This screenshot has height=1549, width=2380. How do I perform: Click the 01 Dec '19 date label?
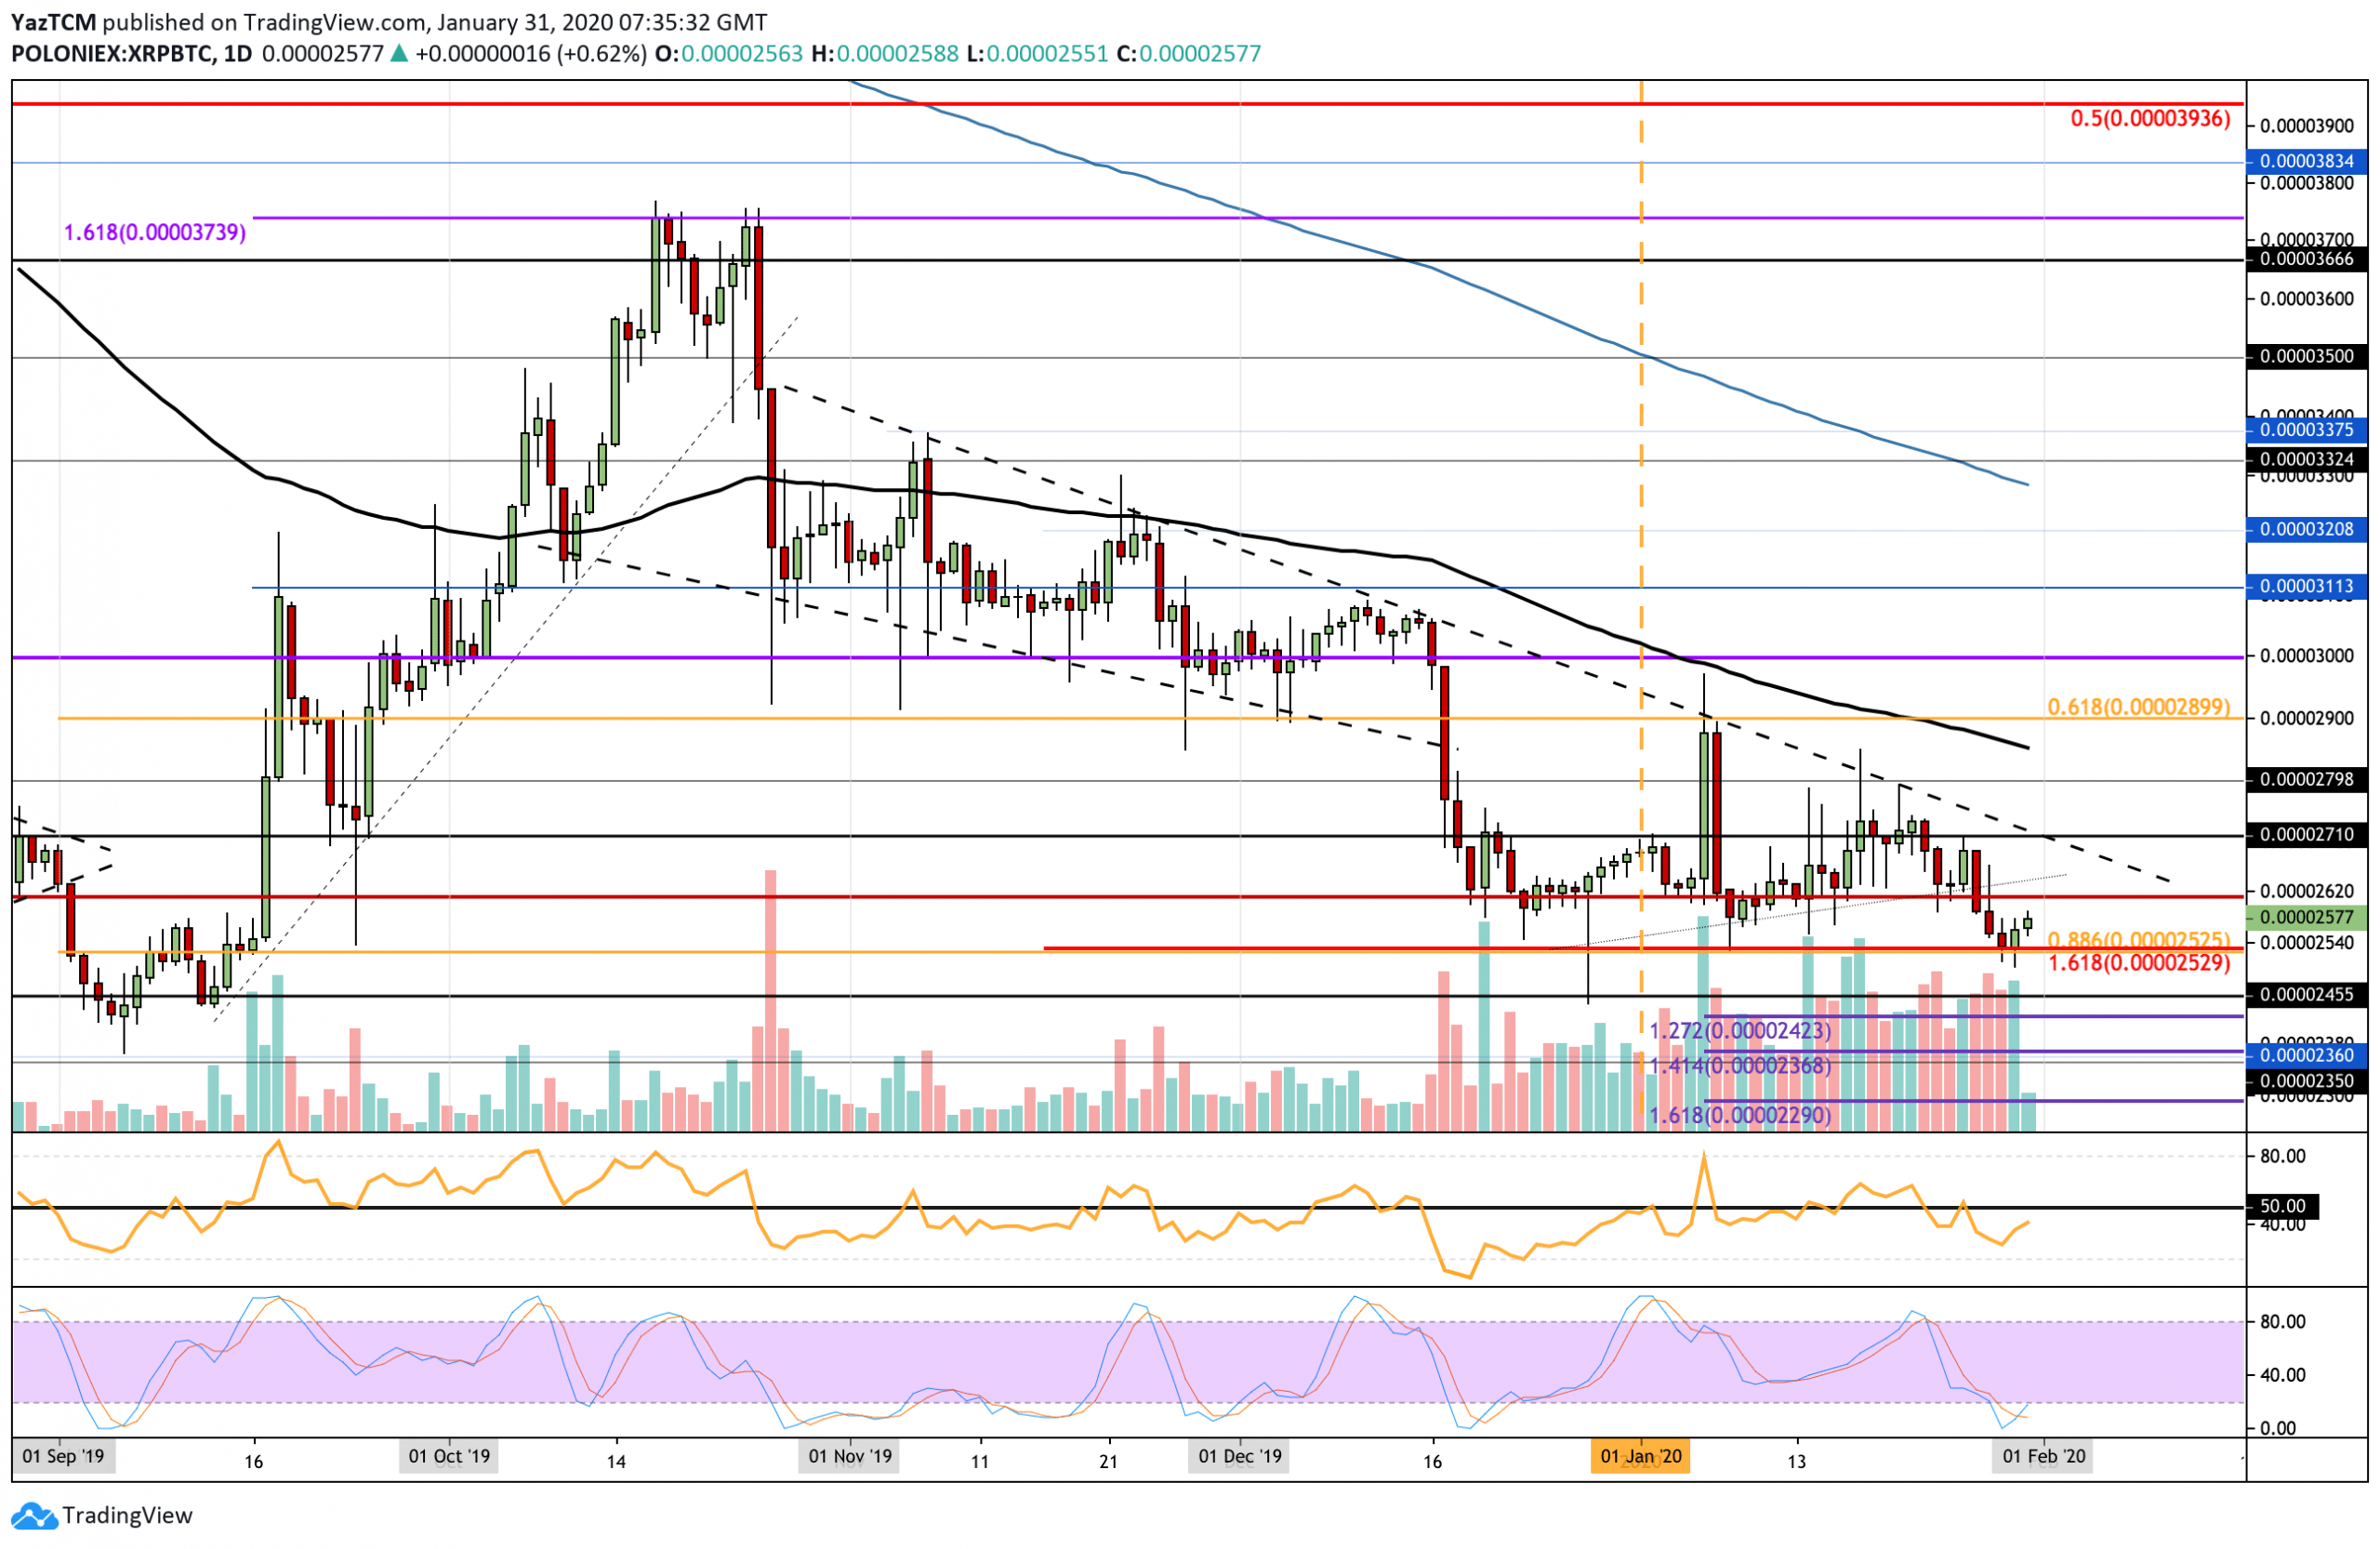point(1240,1457)
